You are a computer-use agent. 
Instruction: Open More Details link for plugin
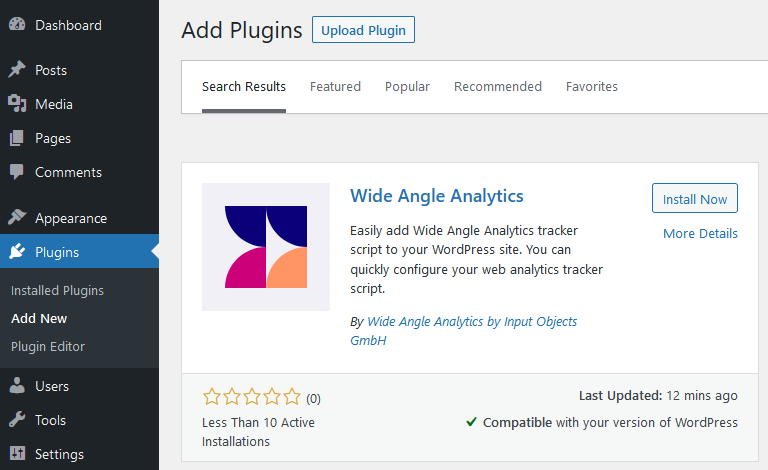tap(700, 234)
